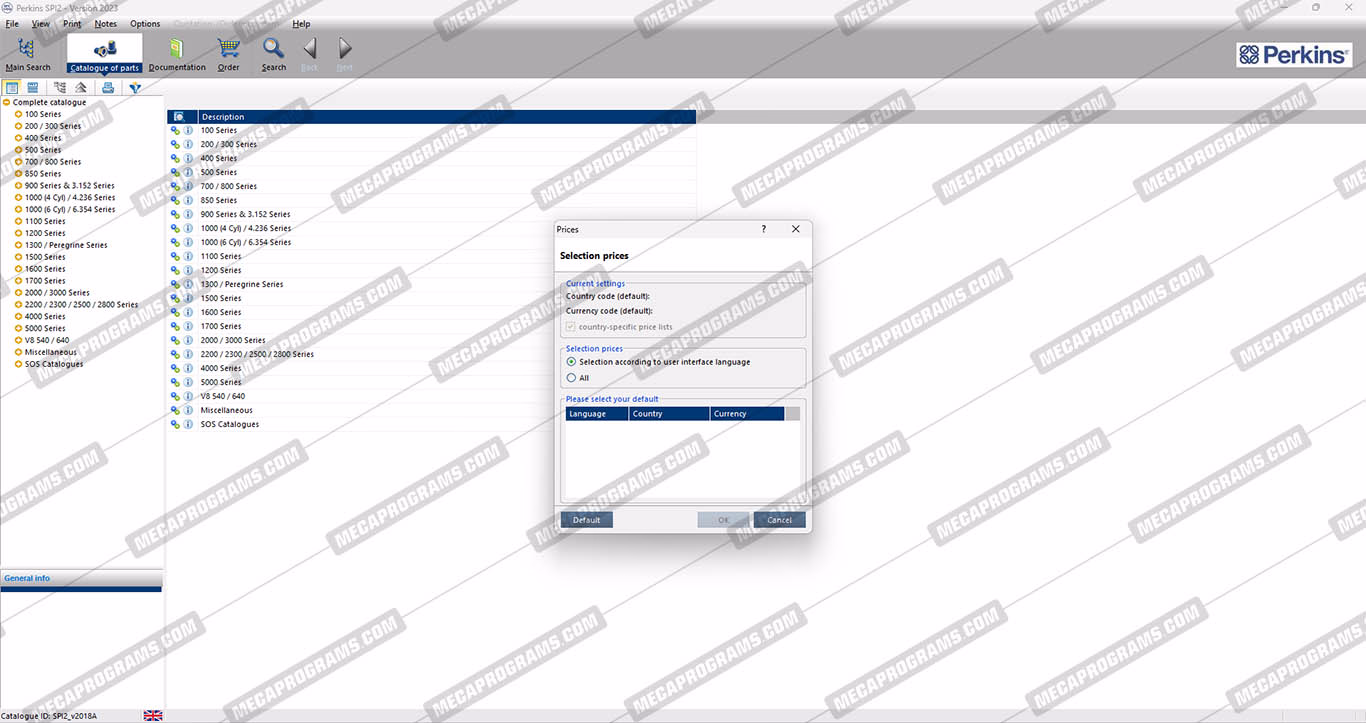Screen dimensions: 1366x723
Task: Click the Currency column header
Action: coord(746,414)
